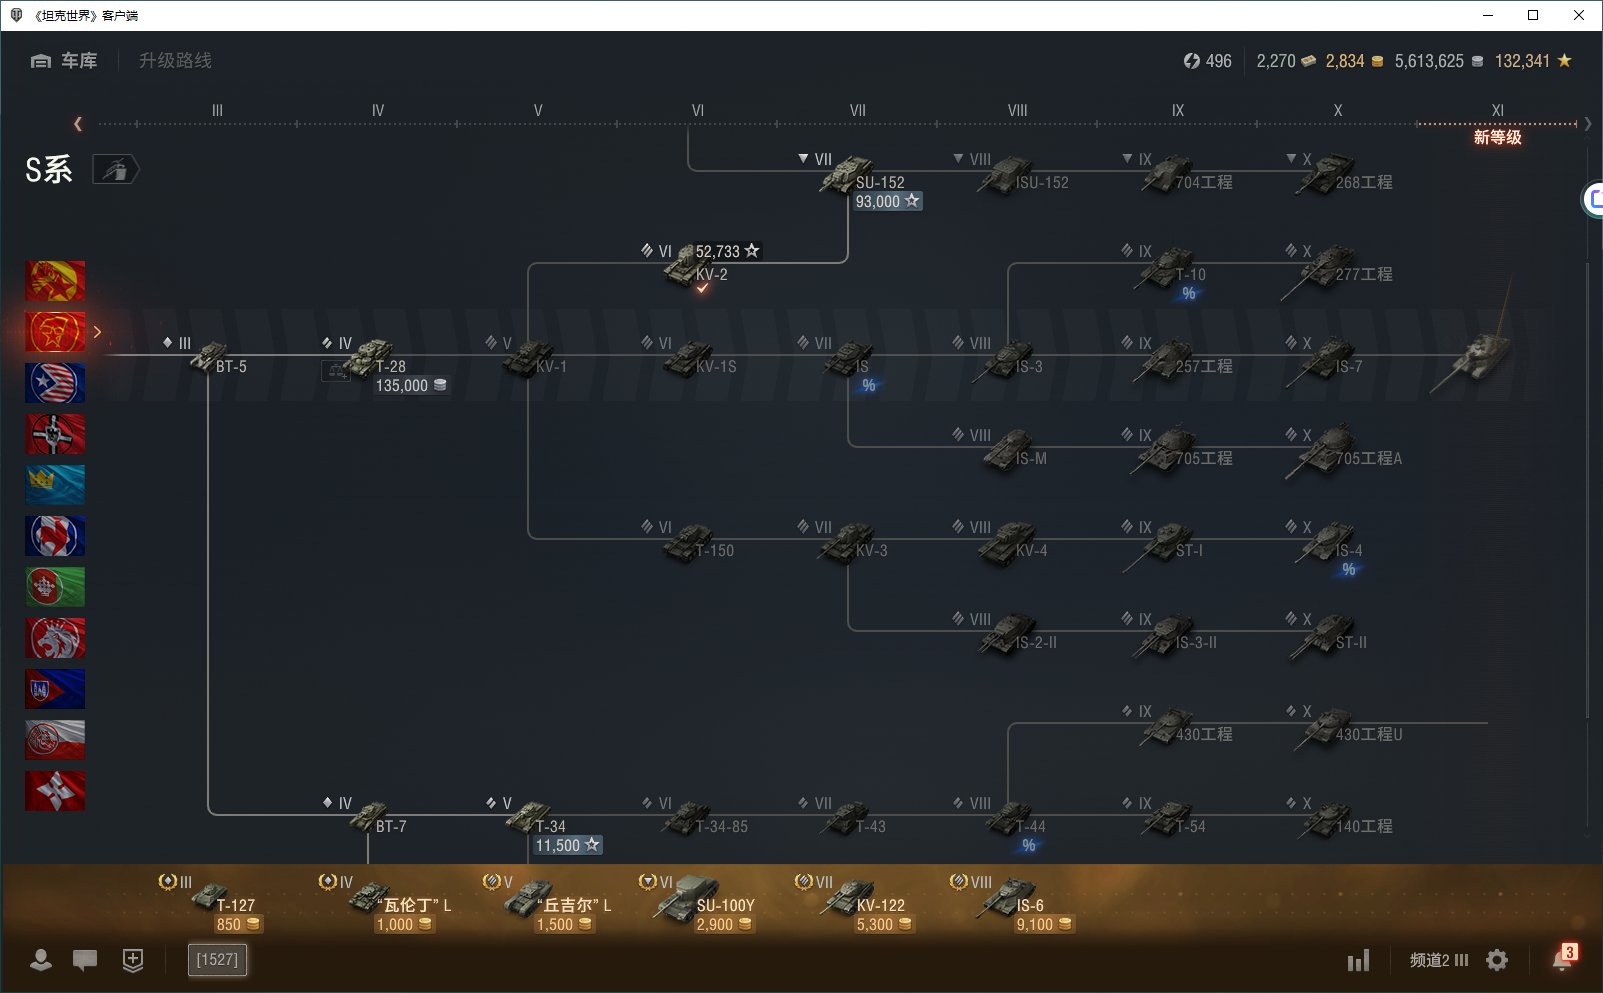Screen dimensions: 1603x993
Task: Switch to the Swedish crowns nation flag
Action: tap(55, 485)
